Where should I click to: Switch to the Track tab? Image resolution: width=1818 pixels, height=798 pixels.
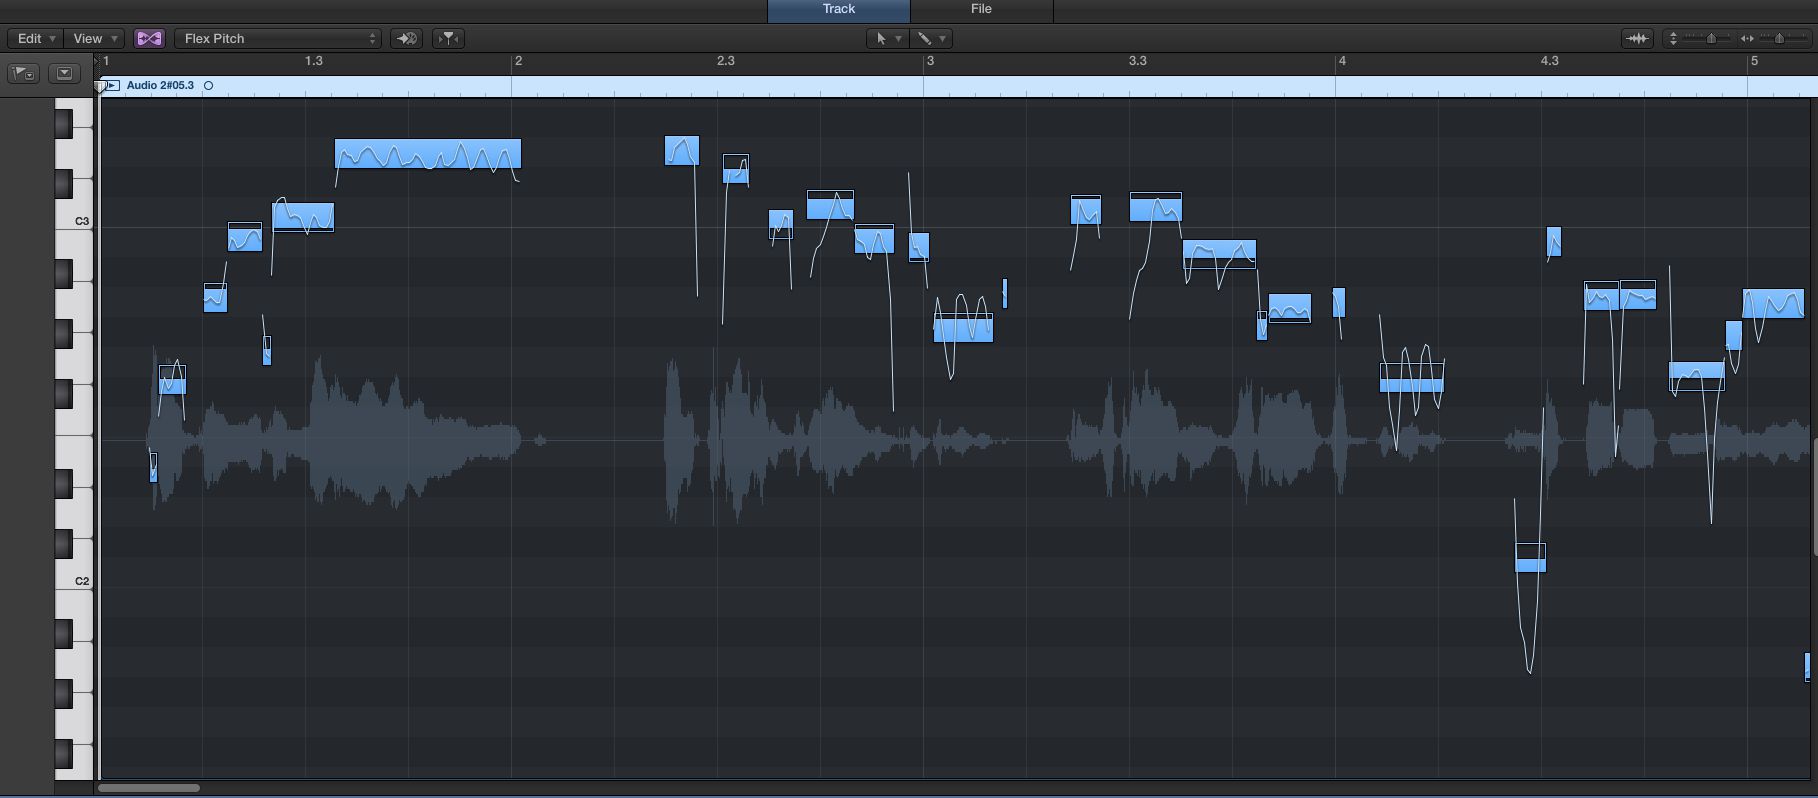[839, 10]
